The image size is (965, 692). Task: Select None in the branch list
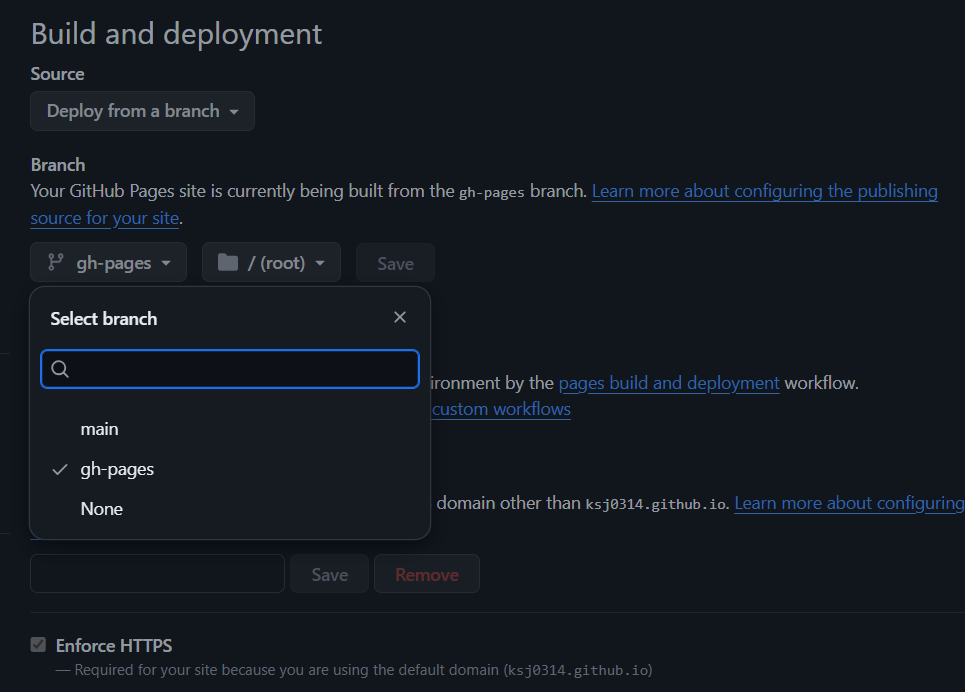230,509
